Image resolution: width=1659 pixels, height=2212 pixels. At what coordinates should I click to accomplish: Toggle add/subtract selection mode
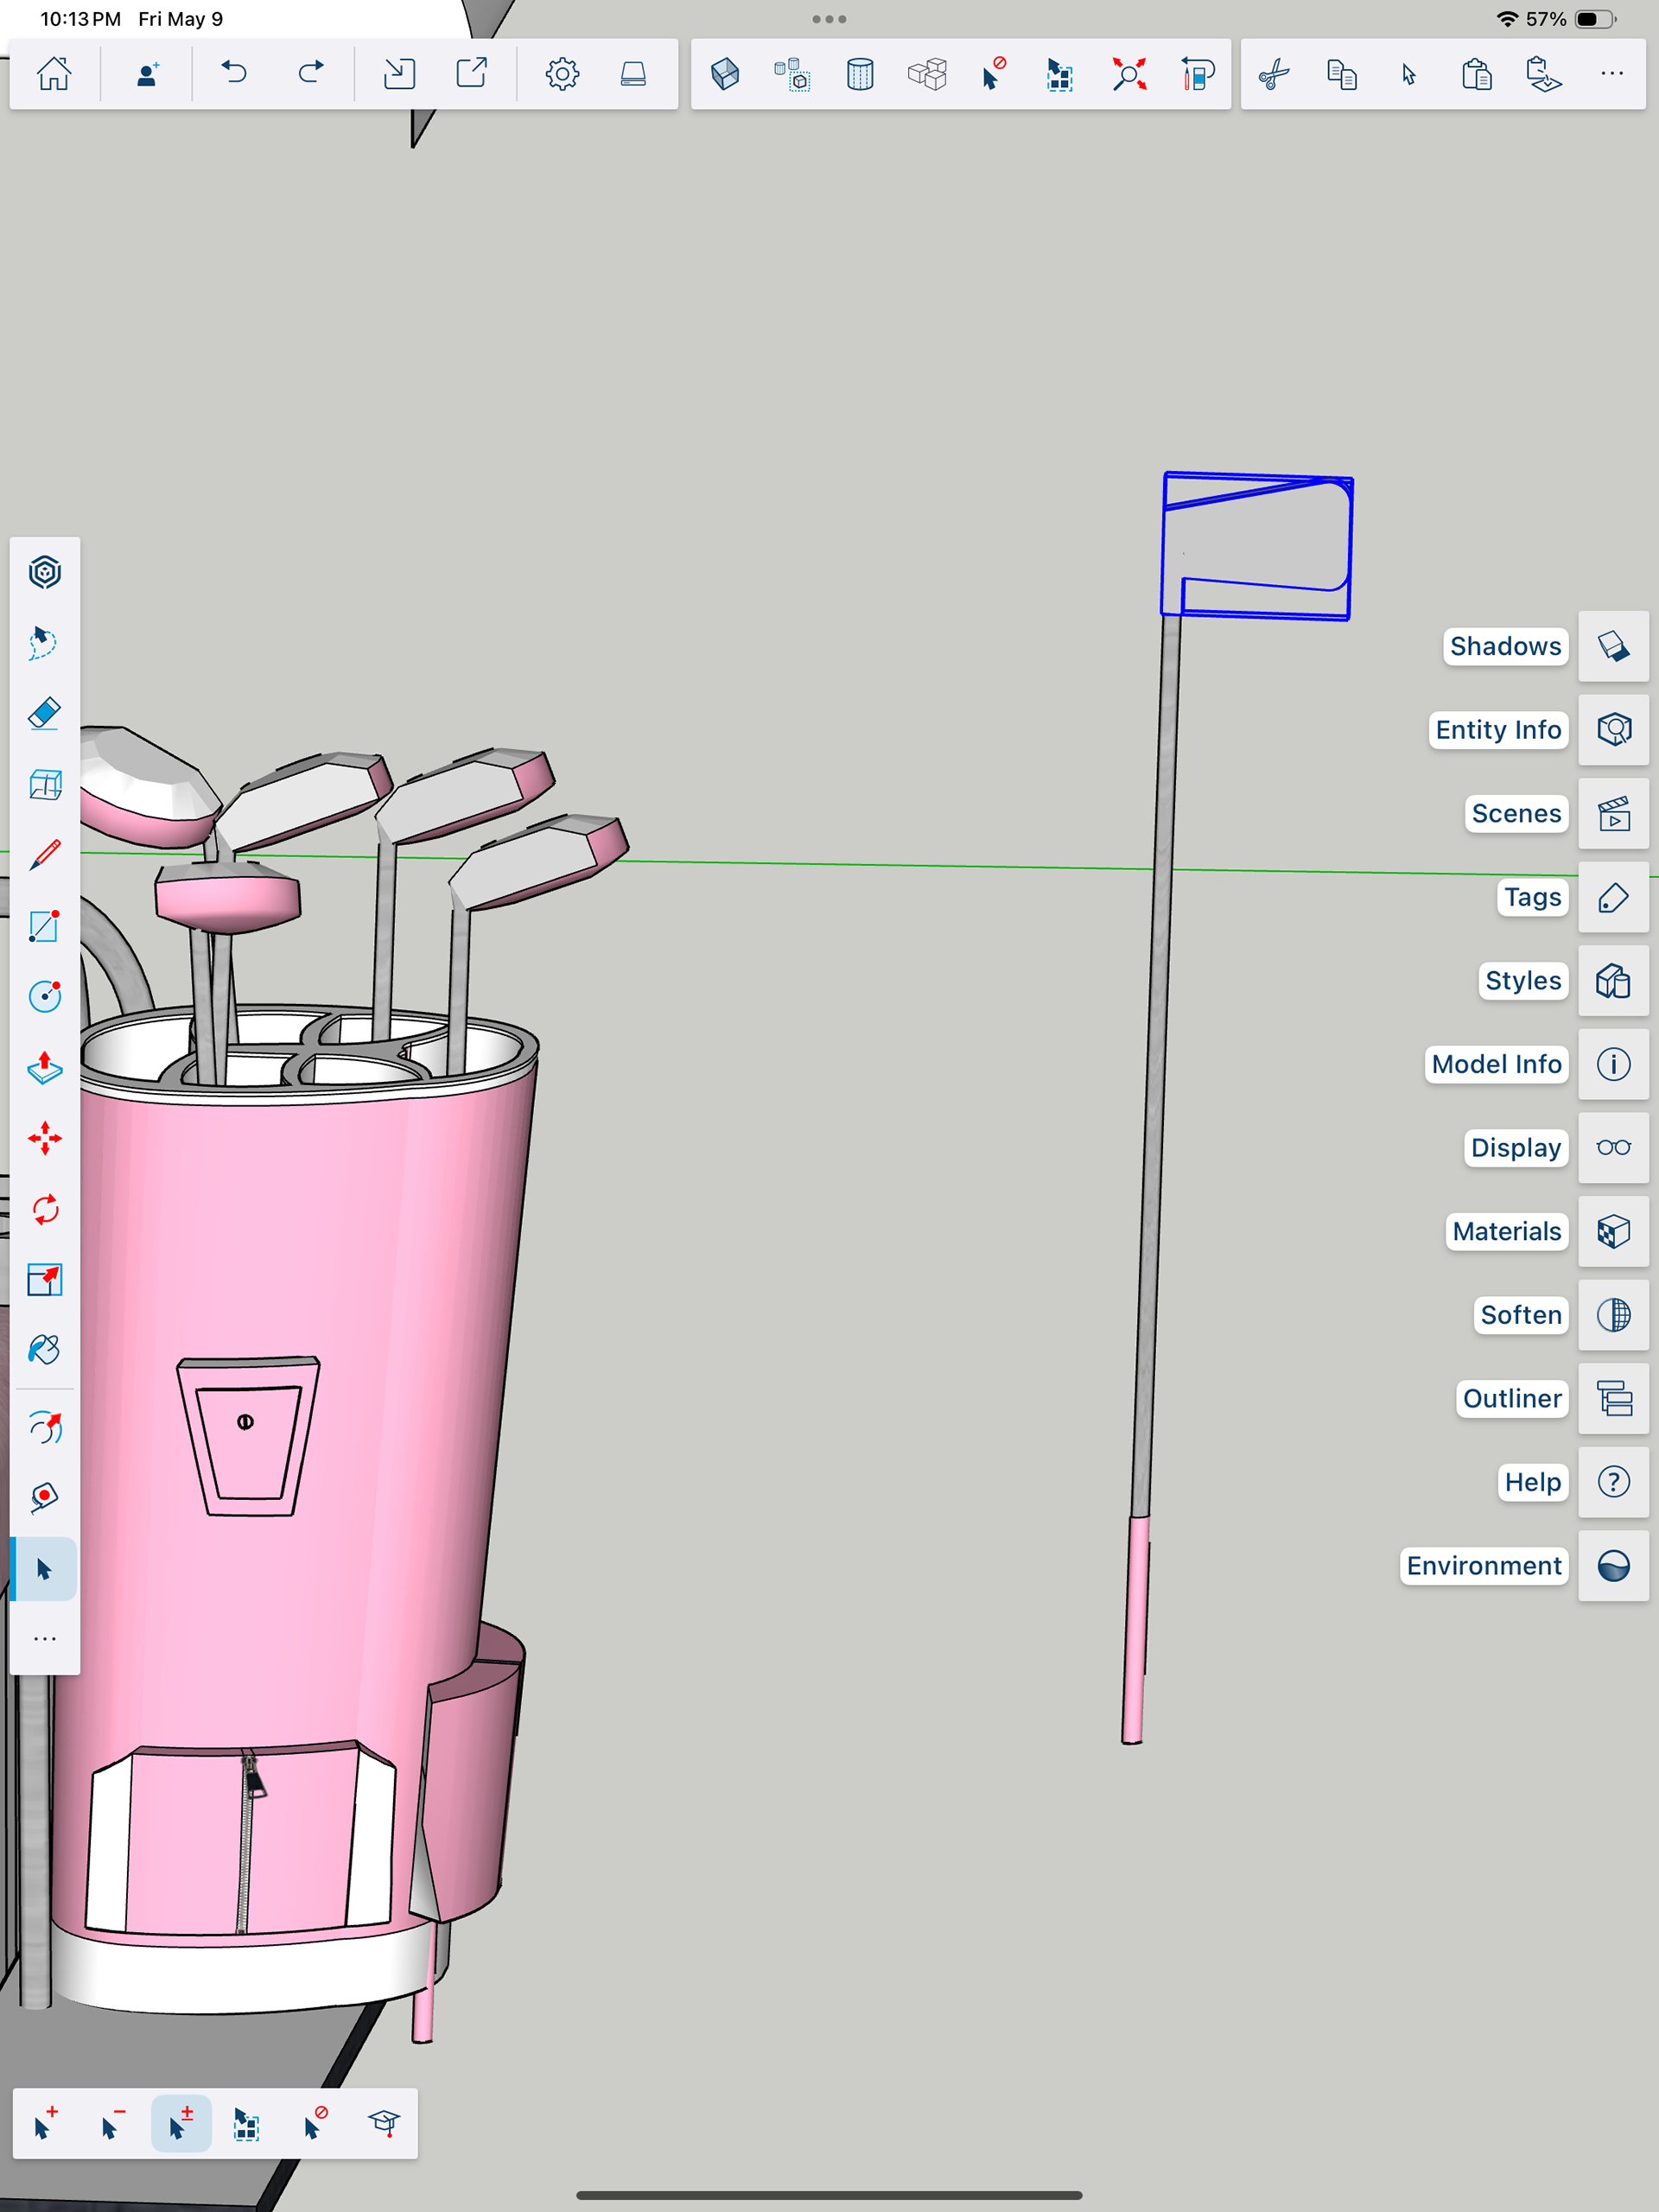[180, 2122]
